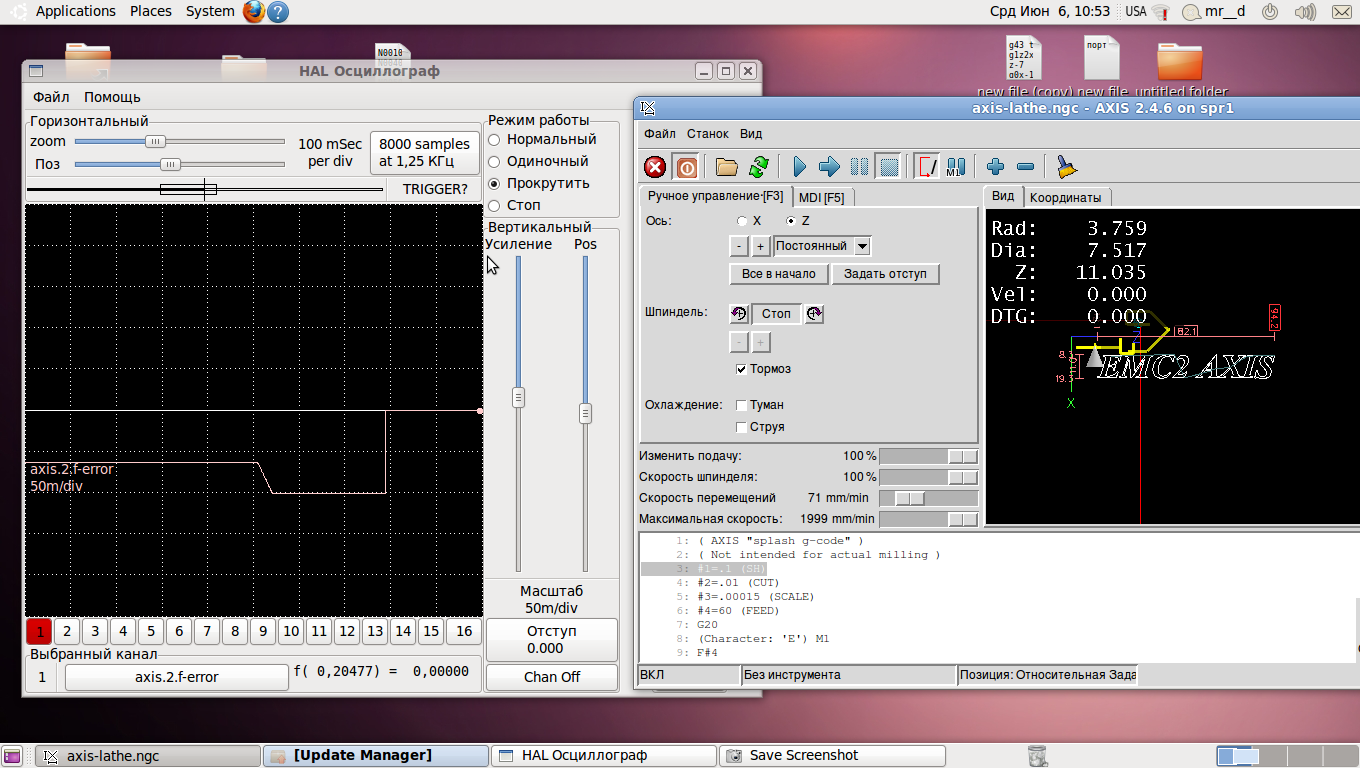Uncheck the Тормоз brake checkbox

(x=741, y=369)
